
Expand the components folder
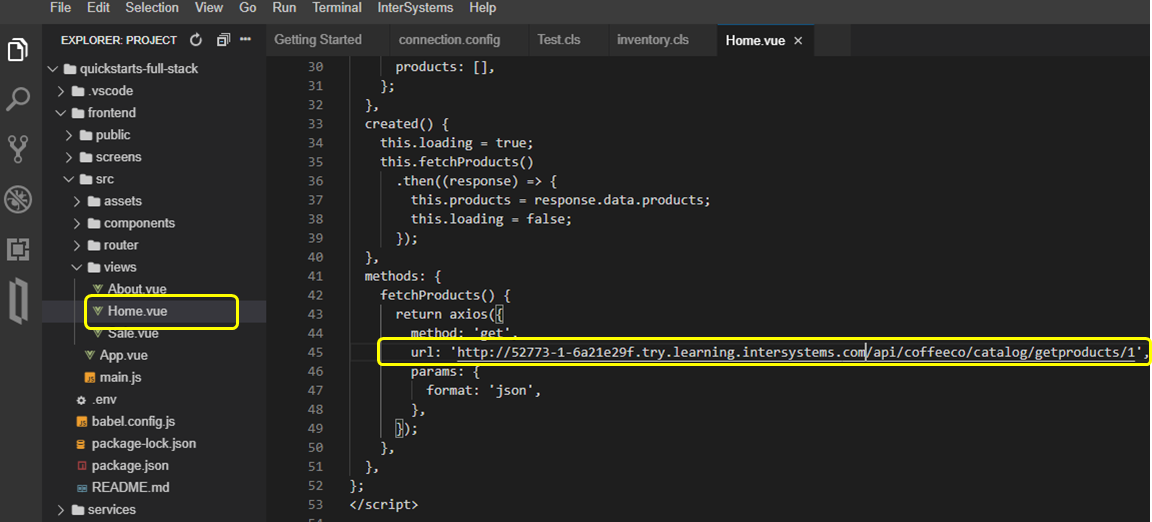[76, 224]
